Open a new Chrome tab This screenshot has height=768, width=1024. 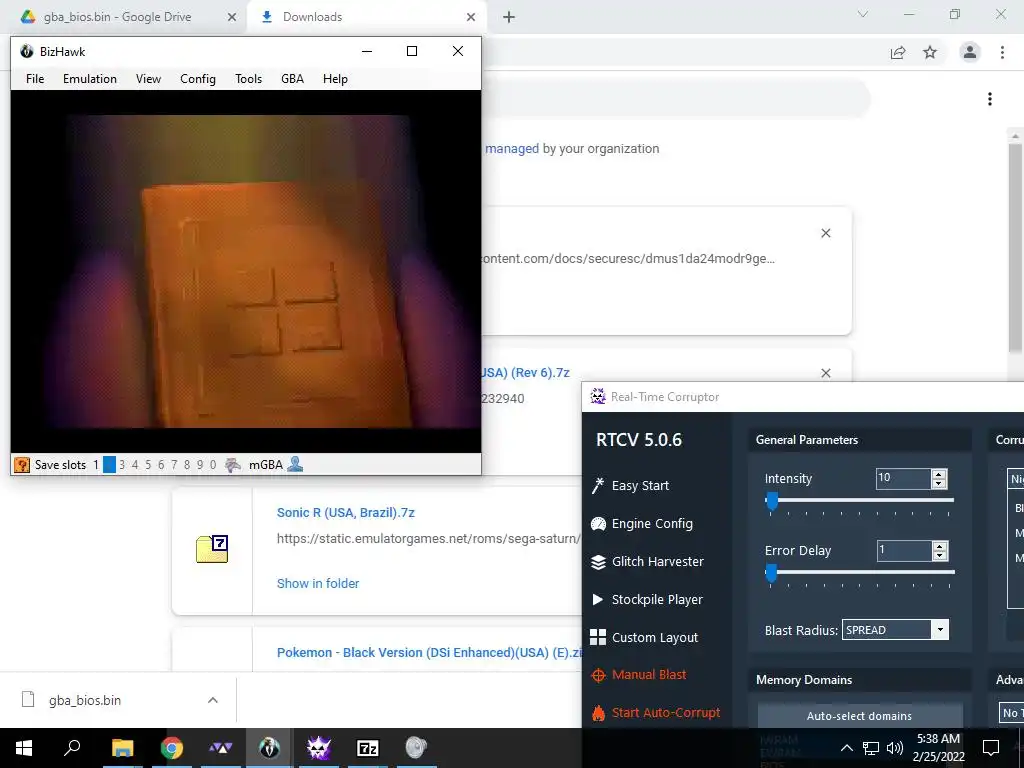tap(509, 17)
